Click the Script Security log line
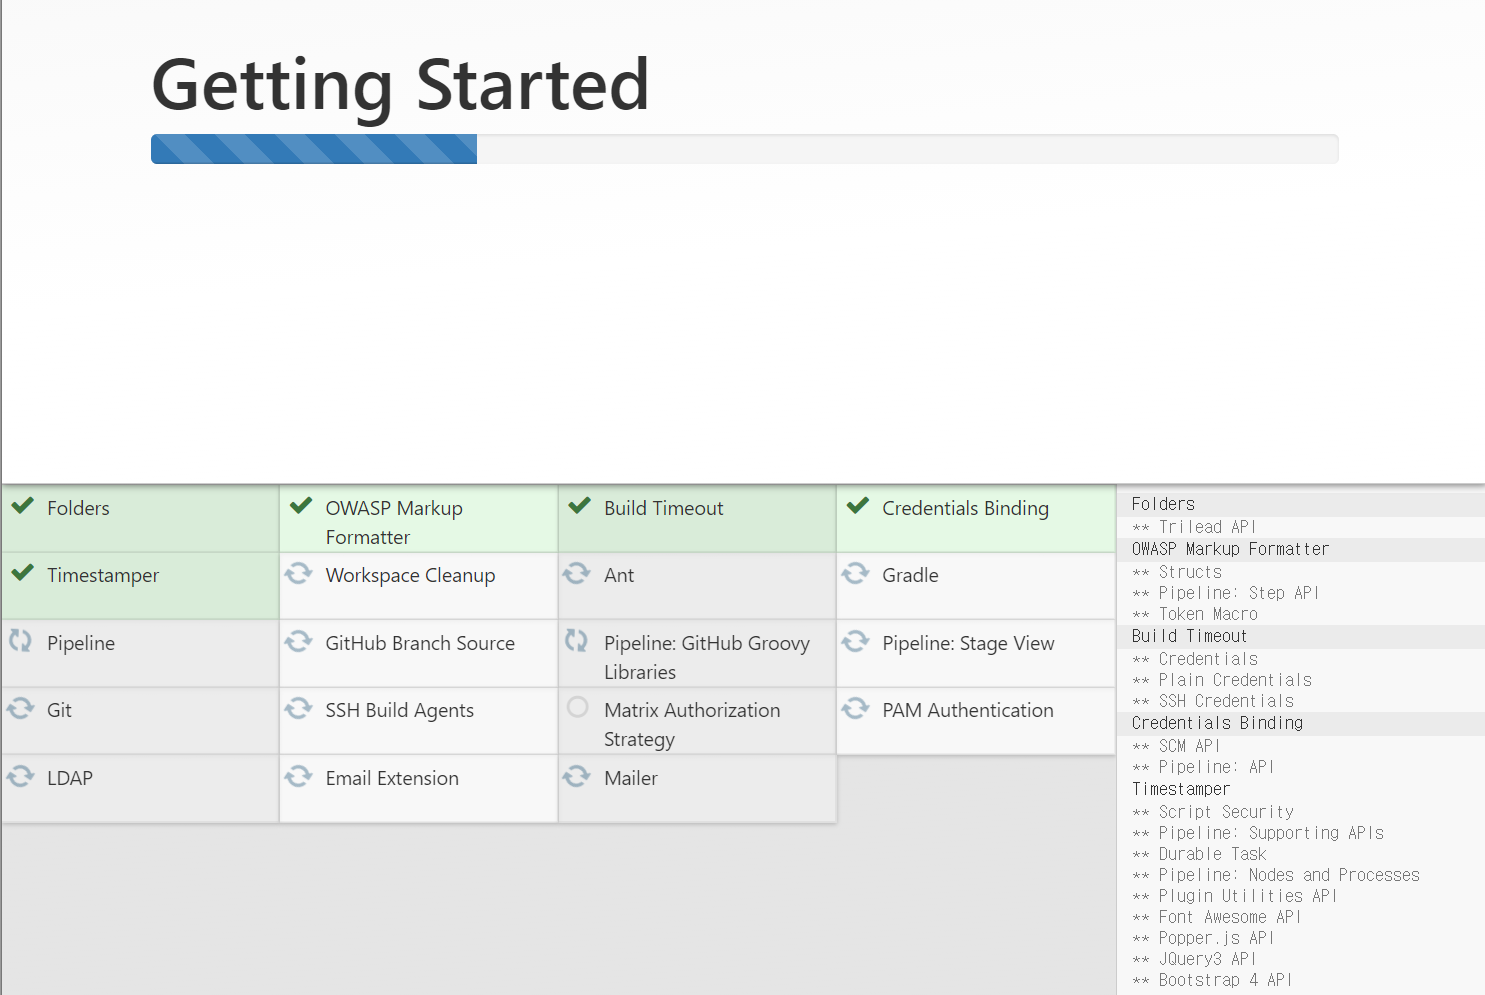The height and width of the screenshot is (995, 1485). click(1213, 812)
